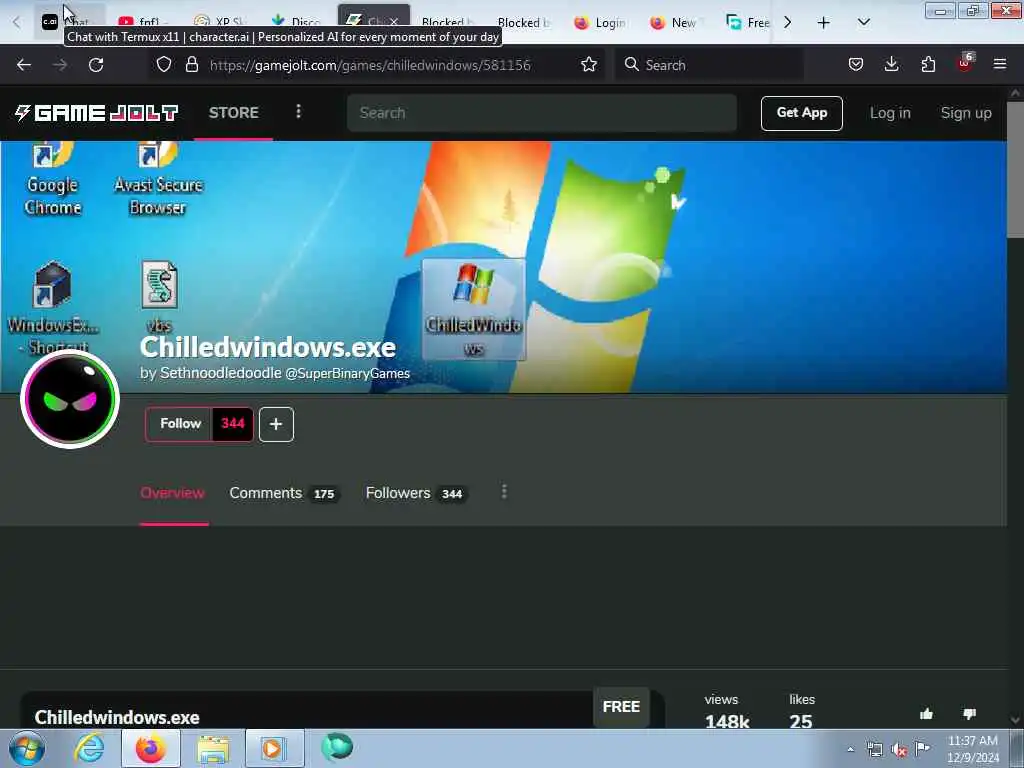Viewport: 1024px width, 768px height.
Task: Click the developer avatar image
Action: pos(70,399)
